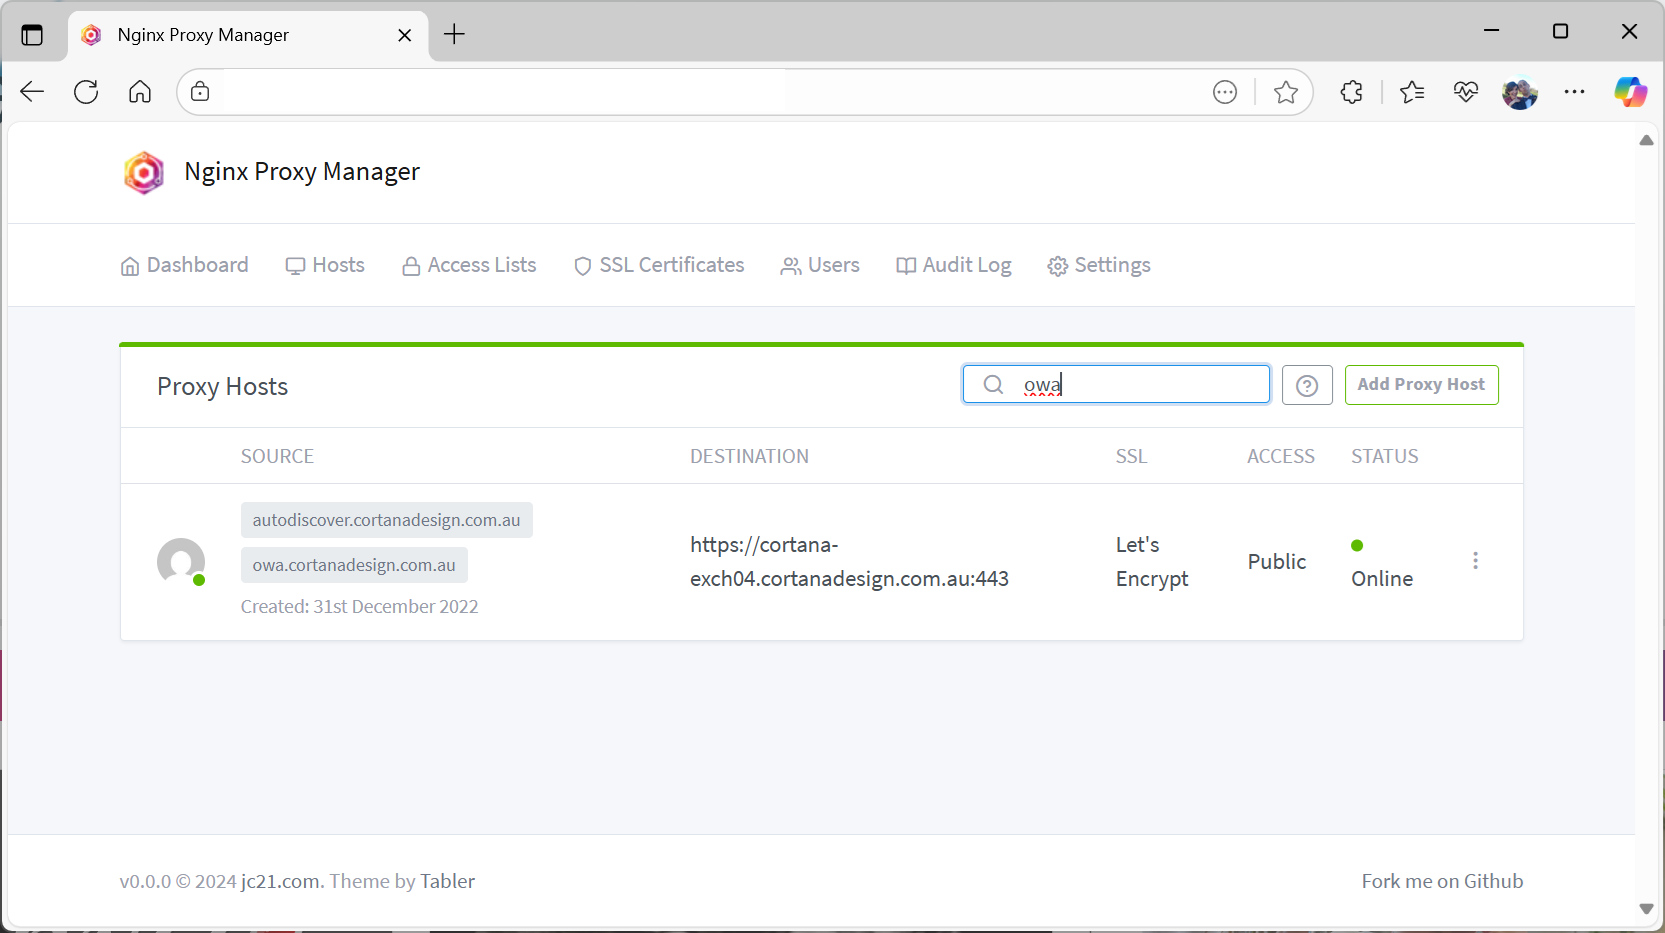Click the Add Proxy Host button
1665x933 pixels.
tap(1421, 385)
